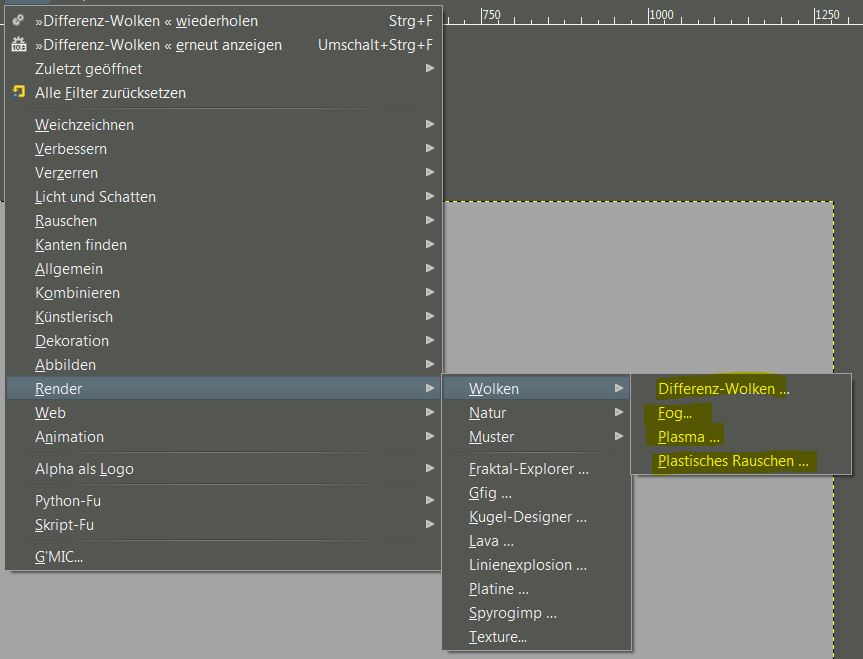Expand the Natur submenu
The height and width of the screenshot is (659, 863).
pyautogui.click(x=488, y=413)
